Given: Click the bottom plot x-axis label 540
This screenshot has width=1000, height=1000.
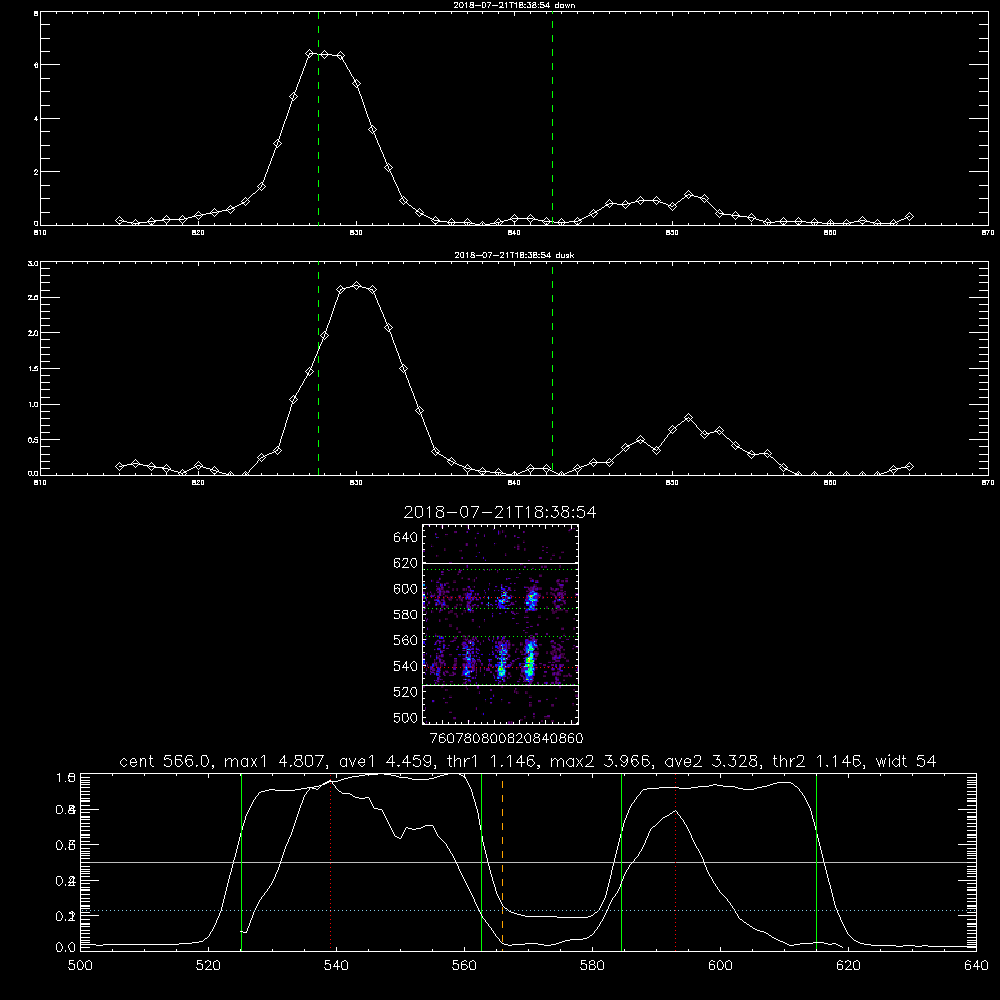Looking at the screenshot, I should [336, 966].
